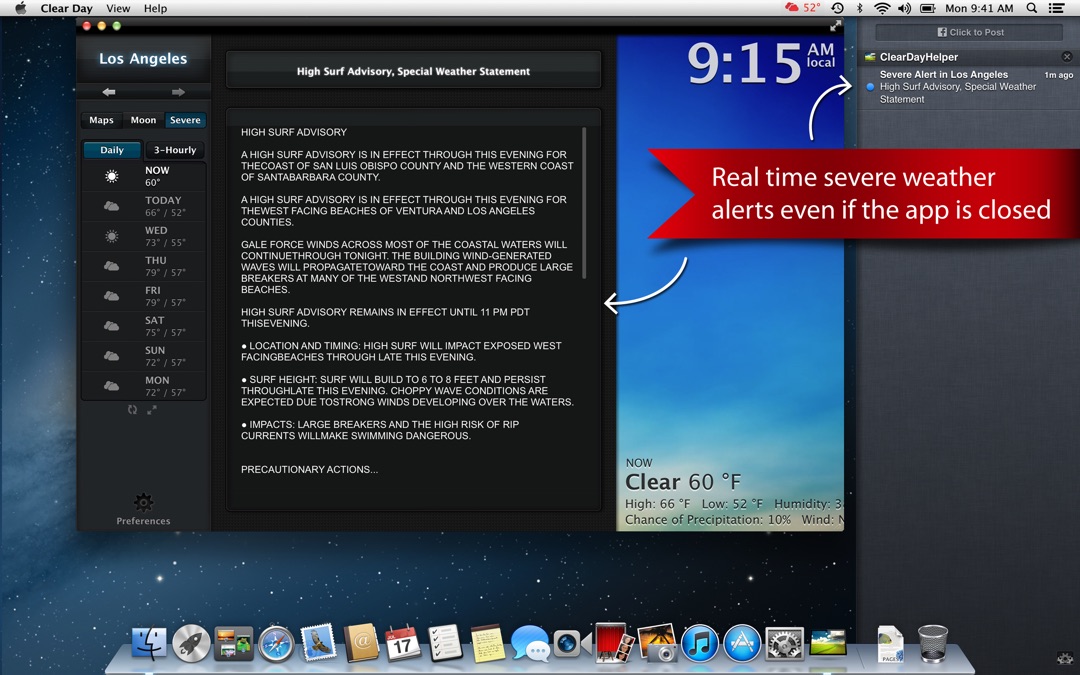Open Preferences gear icon

[x=143, y=502]
